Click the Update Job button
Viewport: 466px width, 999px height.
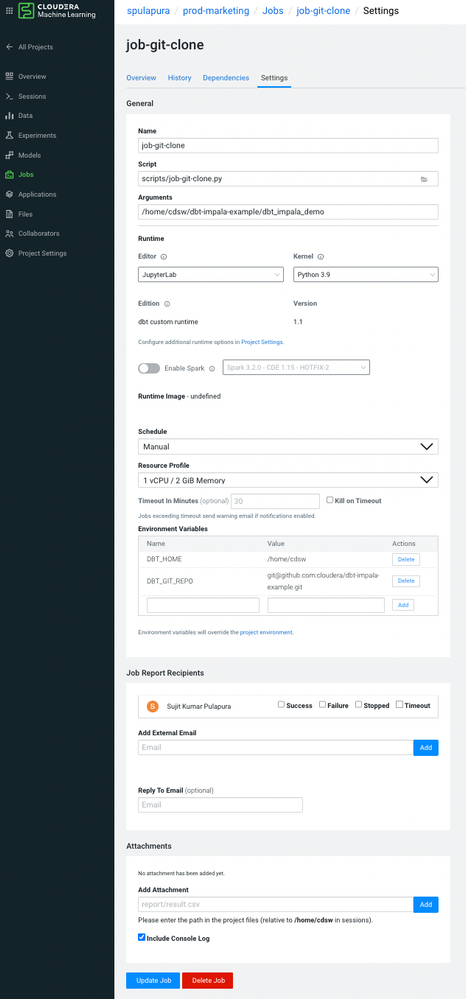(153, 980)
